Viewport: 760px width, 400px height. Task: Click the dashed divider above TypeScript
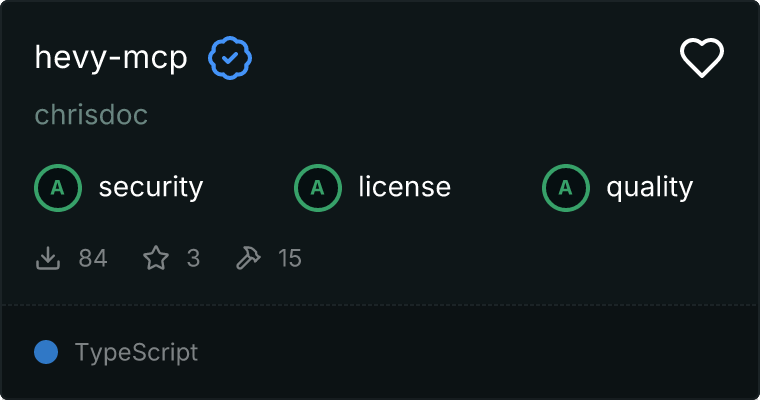click(x=380, y=304)
